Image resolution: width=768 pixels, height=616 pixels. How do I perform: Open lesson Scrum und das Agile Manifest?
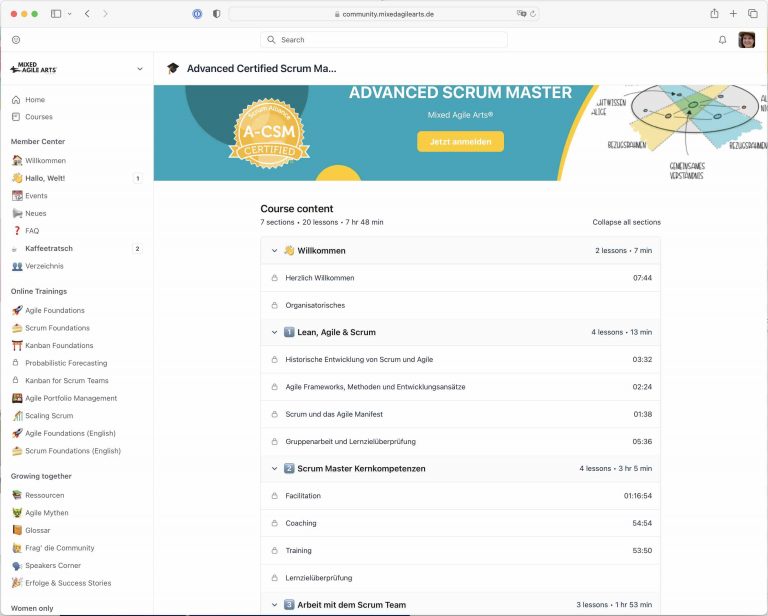pyautogui.click(x=460, y=414)
